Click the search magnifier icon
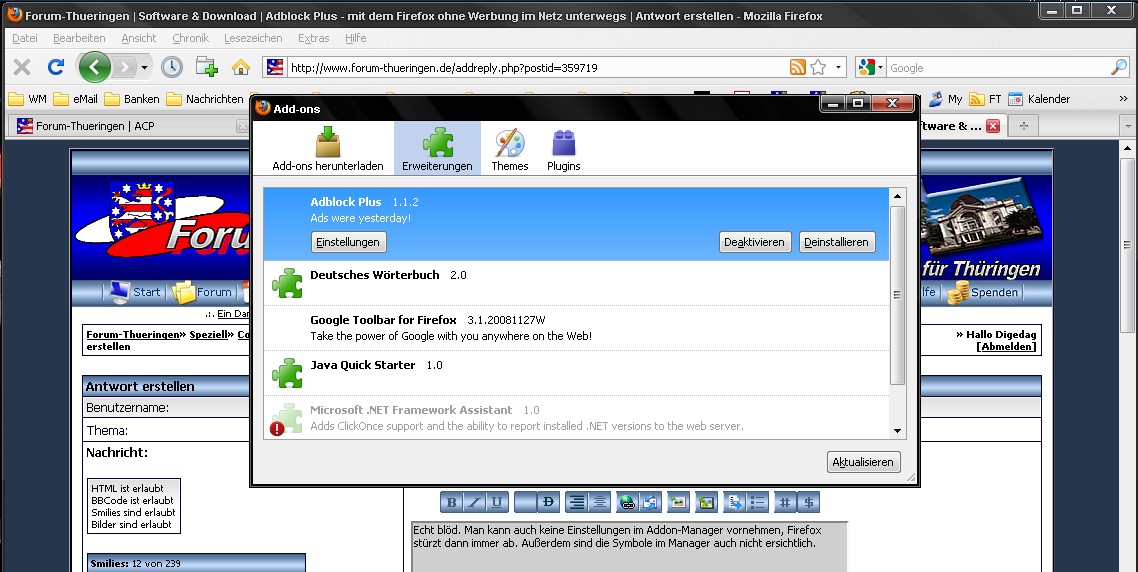This screenshot has width=1138, height=572. pos(1119,68)
